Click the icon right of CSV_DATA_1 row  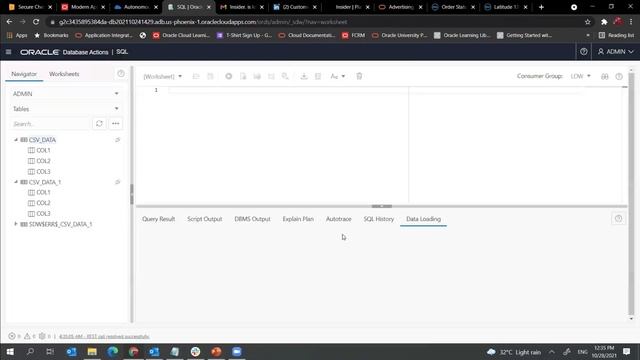tap(118, 182)
